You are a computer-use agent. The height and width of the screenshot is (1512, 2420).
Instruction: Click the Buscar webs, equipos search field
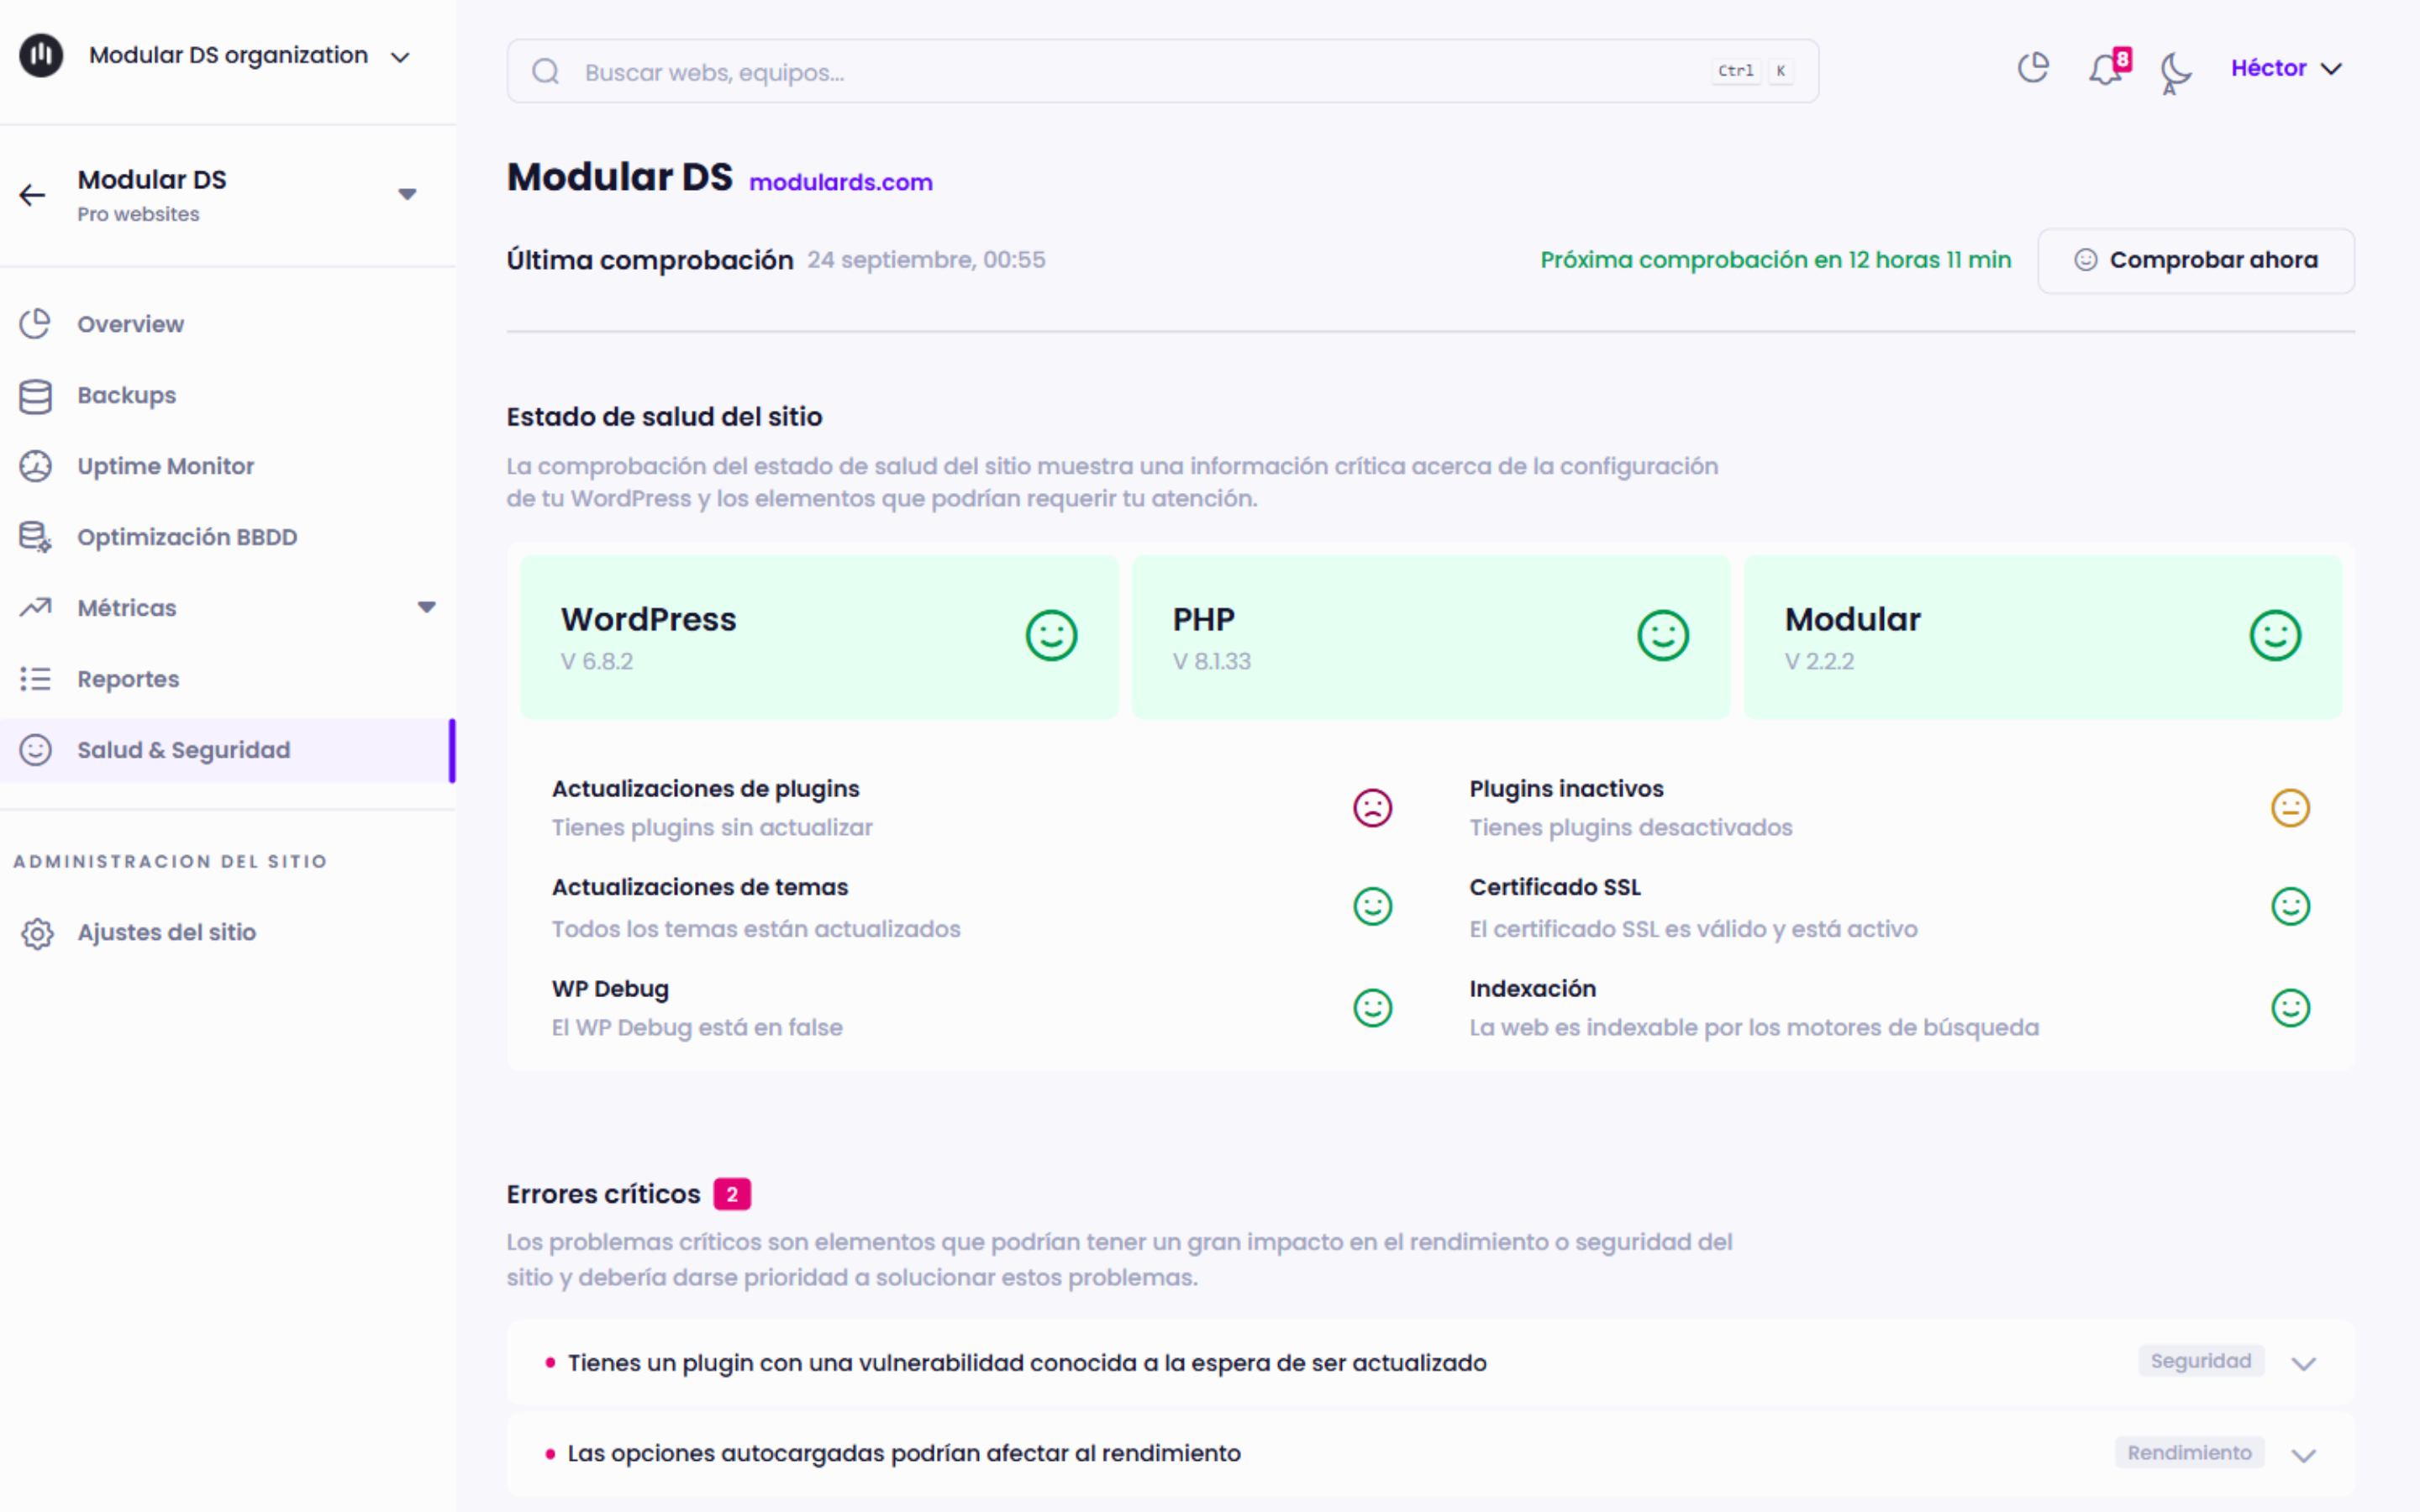[1140, 72]
